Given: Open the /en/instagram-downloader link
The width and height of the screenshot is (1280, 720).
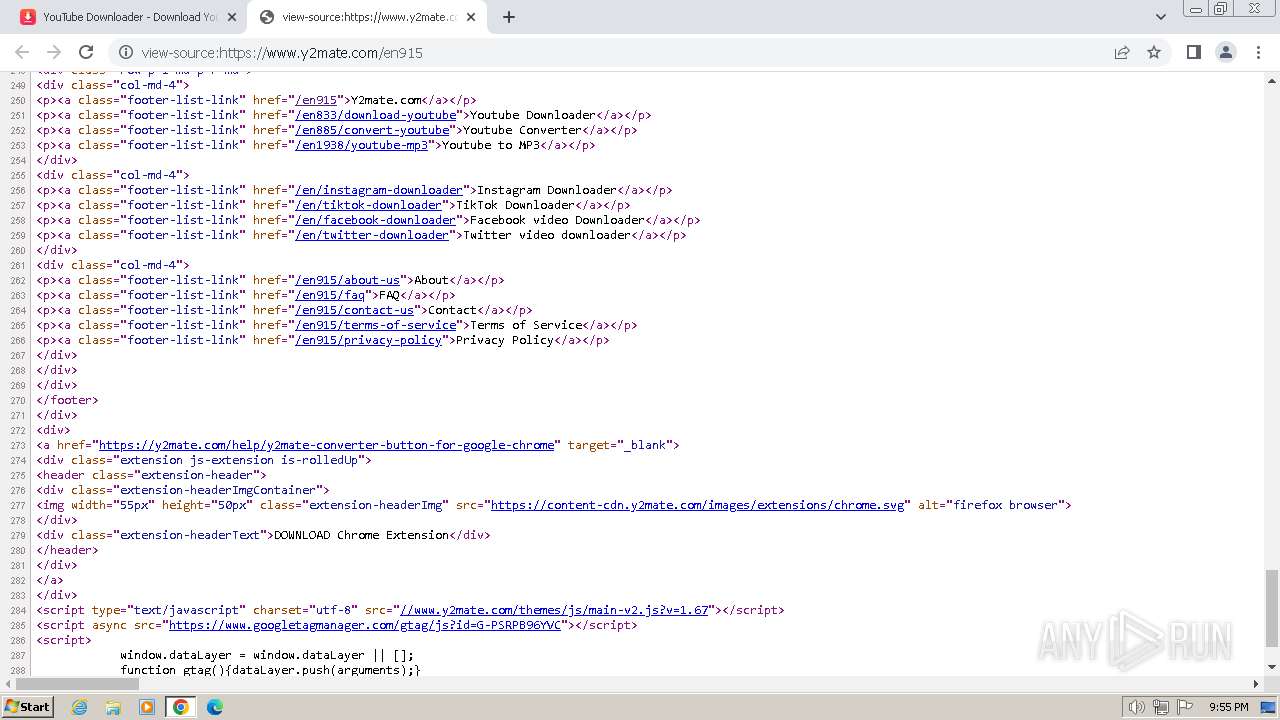Looking at the screenshot, I should pyautogui.click(x=379, y=190).
